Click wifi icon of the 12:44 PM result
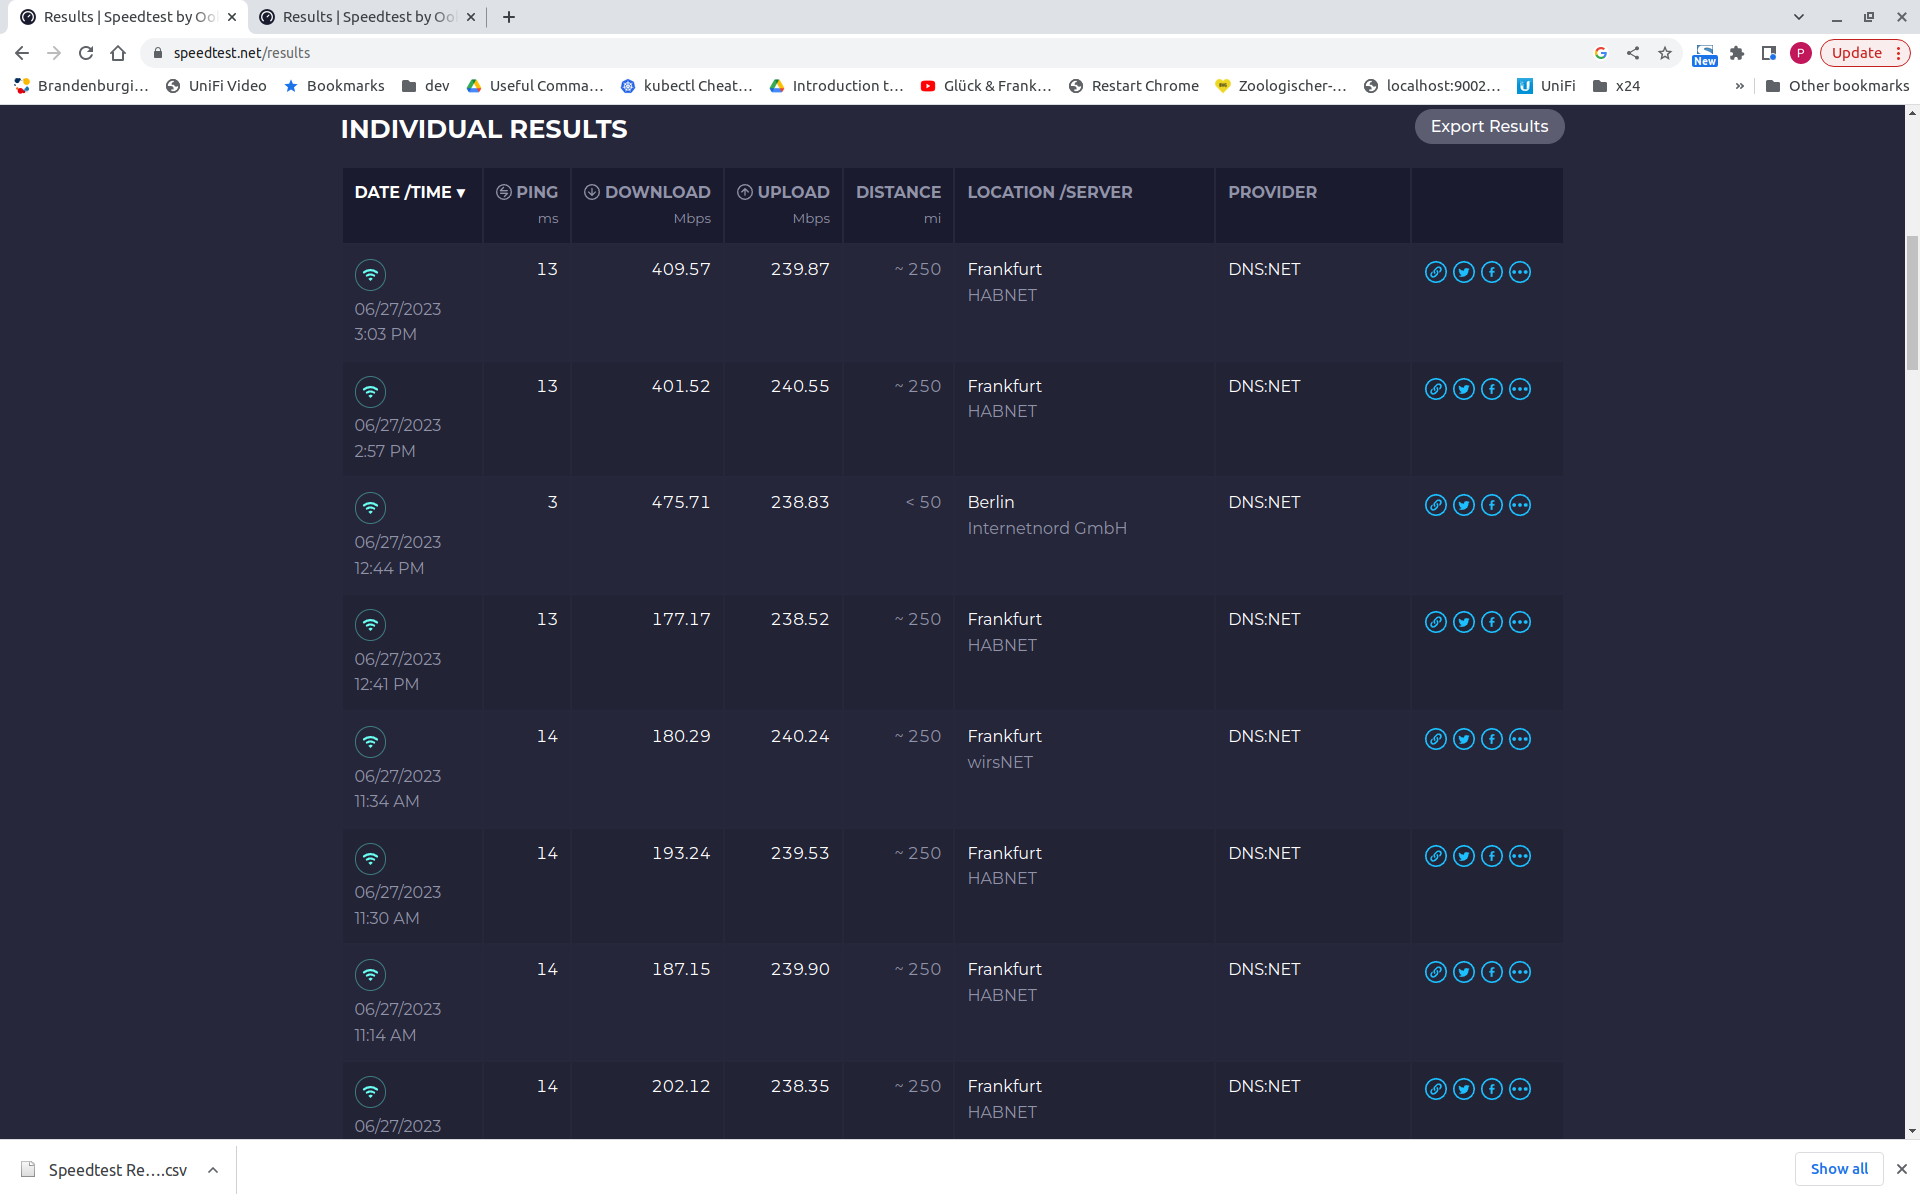 [370, 508]
